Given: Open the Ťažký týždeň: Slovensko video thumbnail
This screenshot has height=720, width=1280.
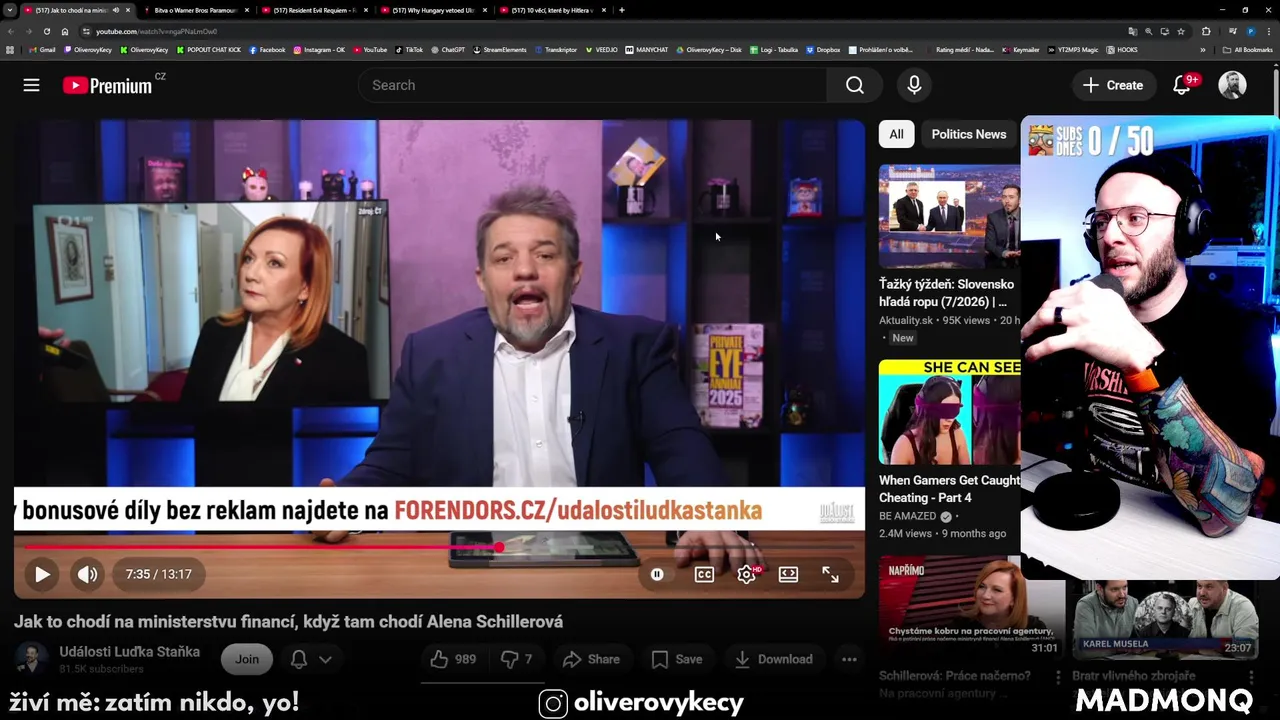Looking at the screenshot, I should (950, 216).
